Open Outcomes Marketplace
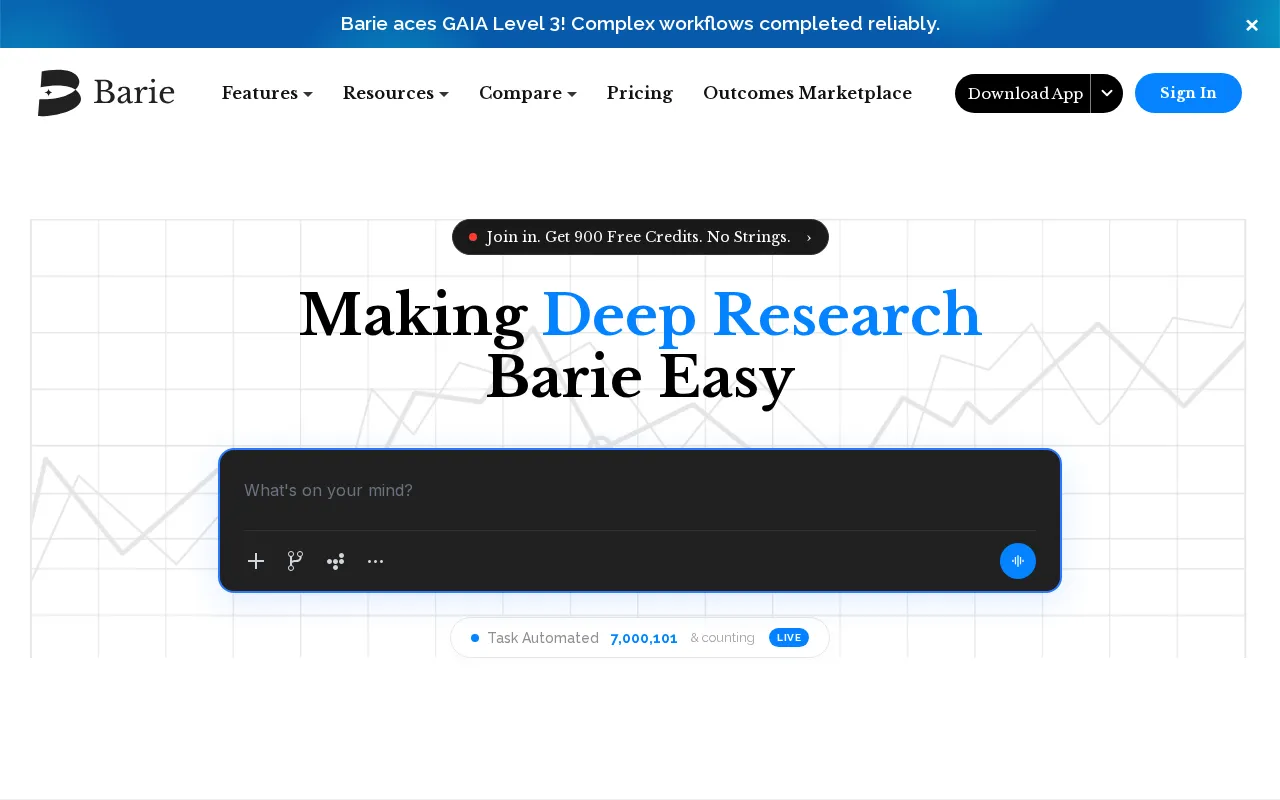The image size is (1280, 800). tap(807, 93)
